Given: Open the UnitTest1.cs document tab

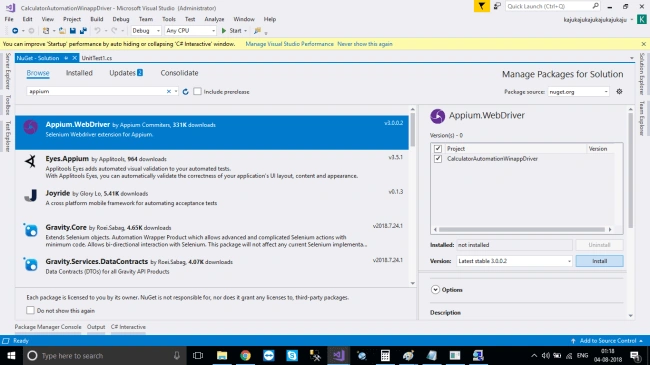Looking at the screenshot, I should click(97, 58).
